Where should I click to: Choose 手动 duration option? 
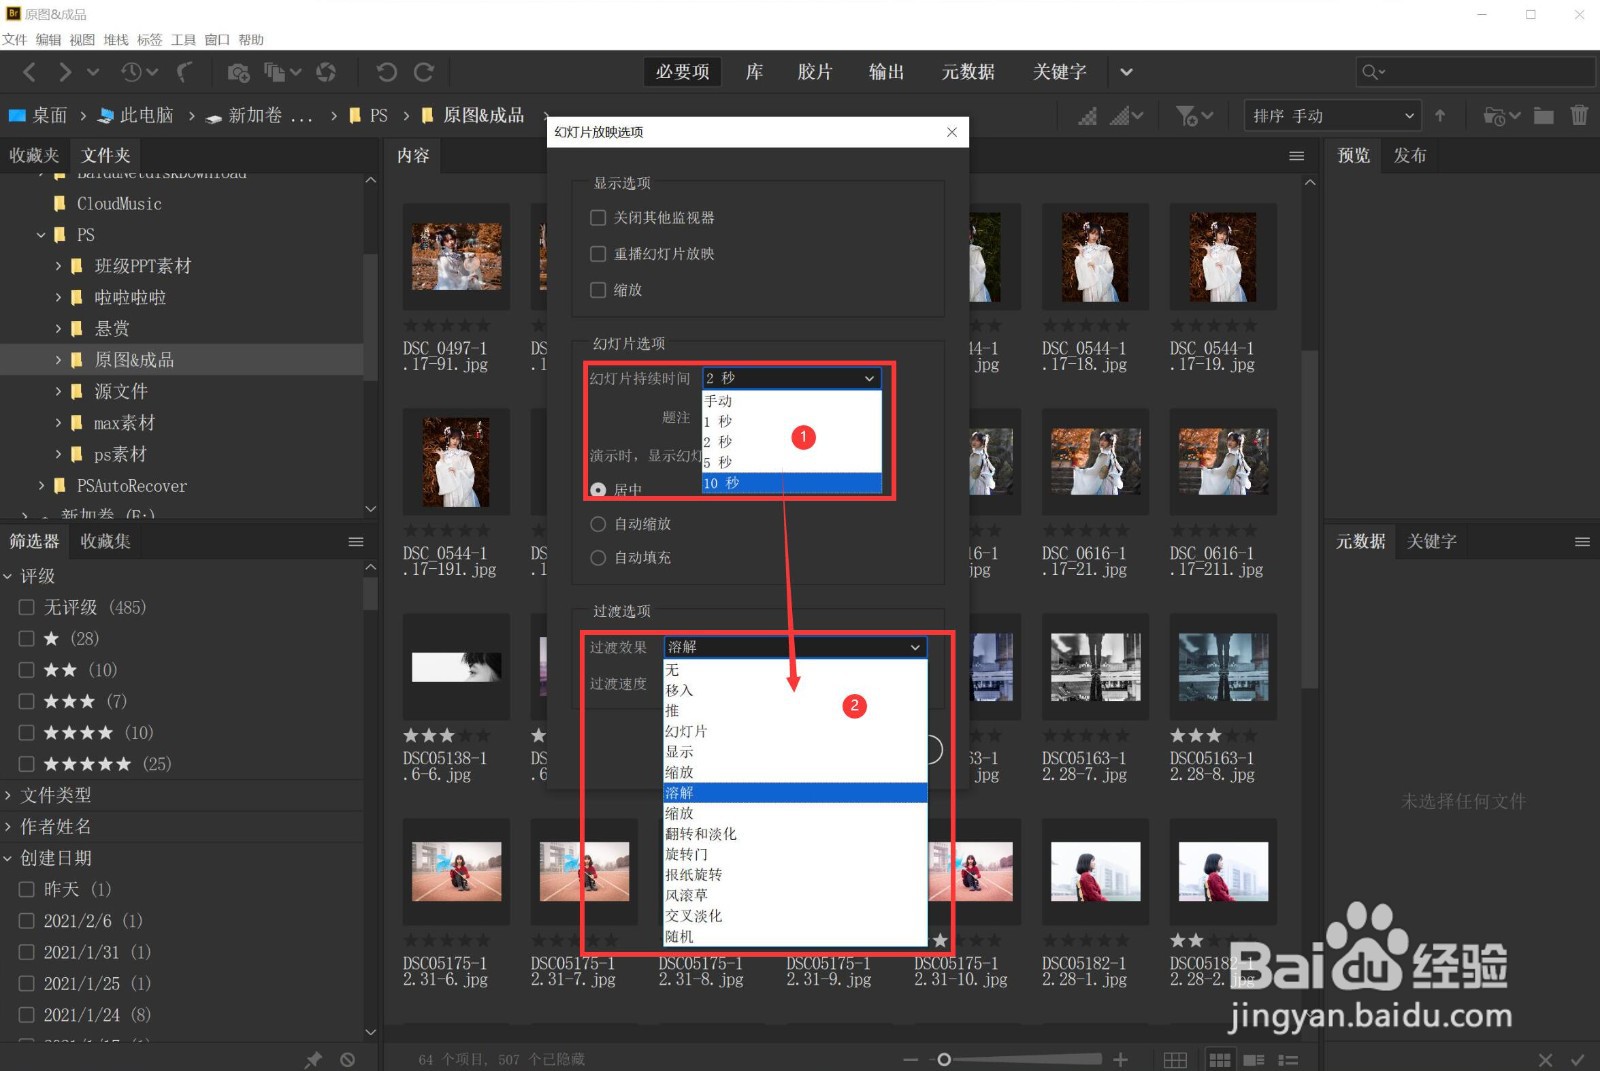[x=792, y=401]
